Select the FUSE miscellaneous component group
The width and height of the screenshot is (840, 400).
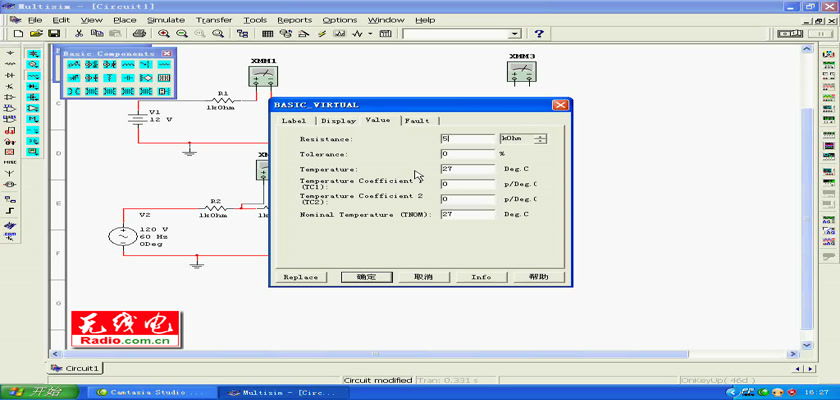point(10,162)
